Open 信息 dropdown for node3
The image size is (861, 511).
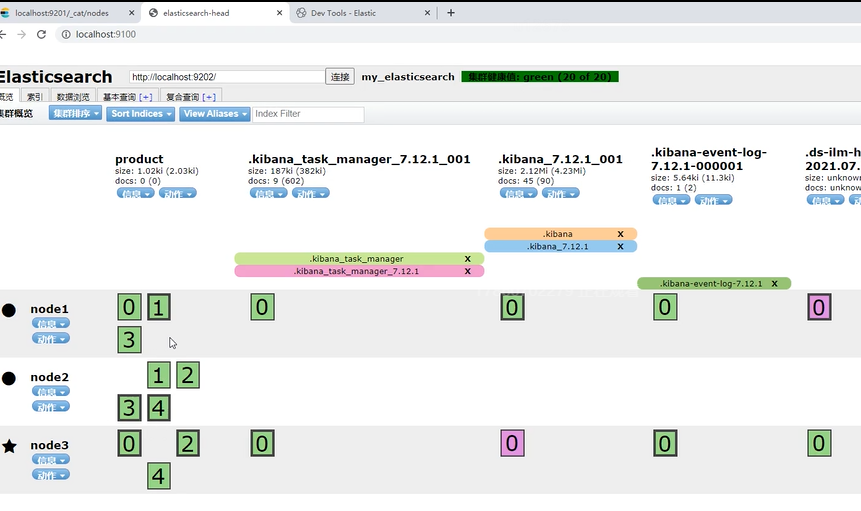pos(51,459)
